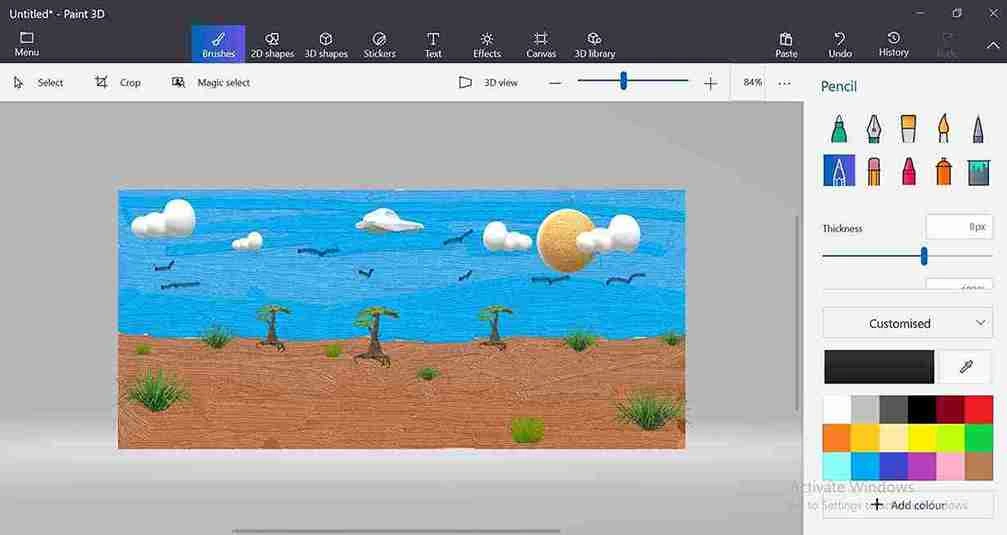The image size is (1007, 535).
Task: Click the Paste button
Action: click(x=786, y=44)
